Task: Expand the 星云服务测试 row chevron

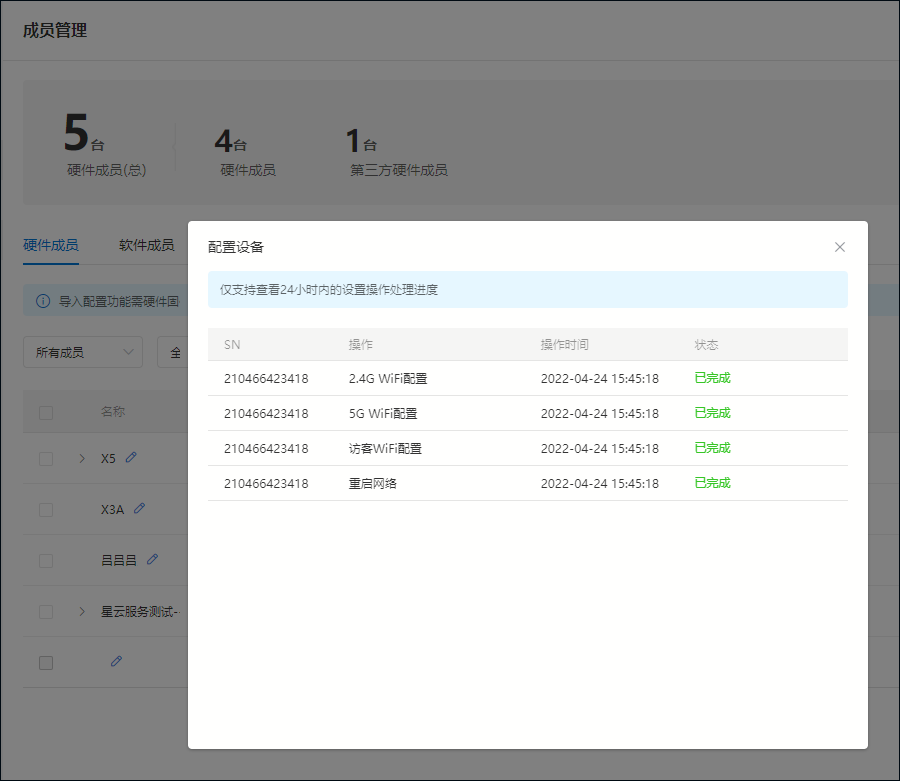Action: [x=82, y=611]
